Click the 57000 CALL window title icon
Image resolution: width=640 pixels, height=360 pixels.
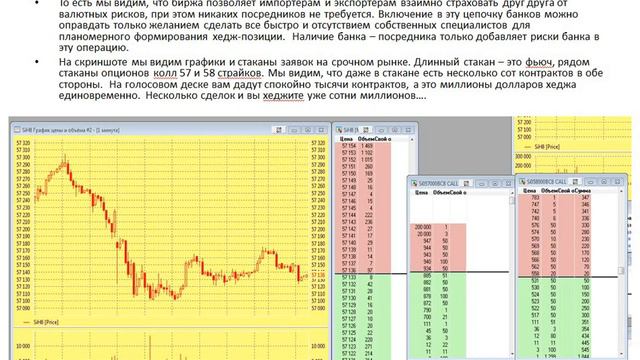tap(414, 184)
